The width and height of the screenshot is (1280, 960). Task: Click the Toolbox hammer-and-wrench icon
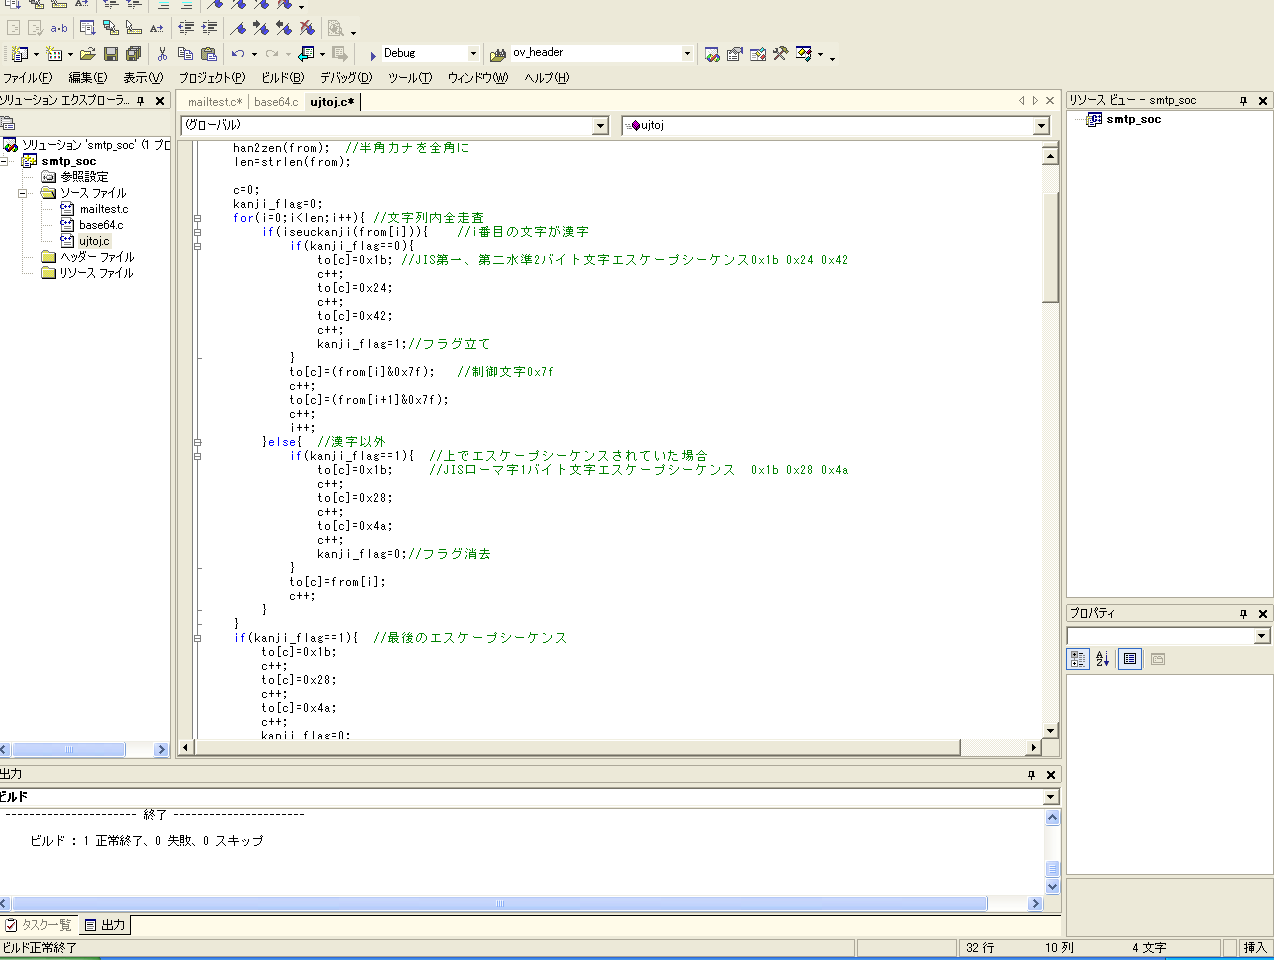(781, 54)
